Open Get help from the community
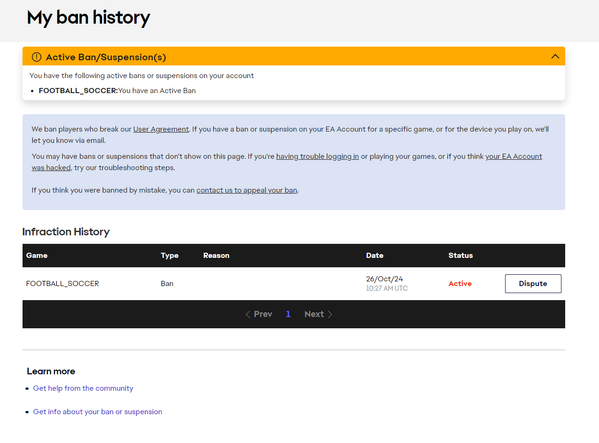The width and height of the screenshot is (599, 443). (83, 388)
